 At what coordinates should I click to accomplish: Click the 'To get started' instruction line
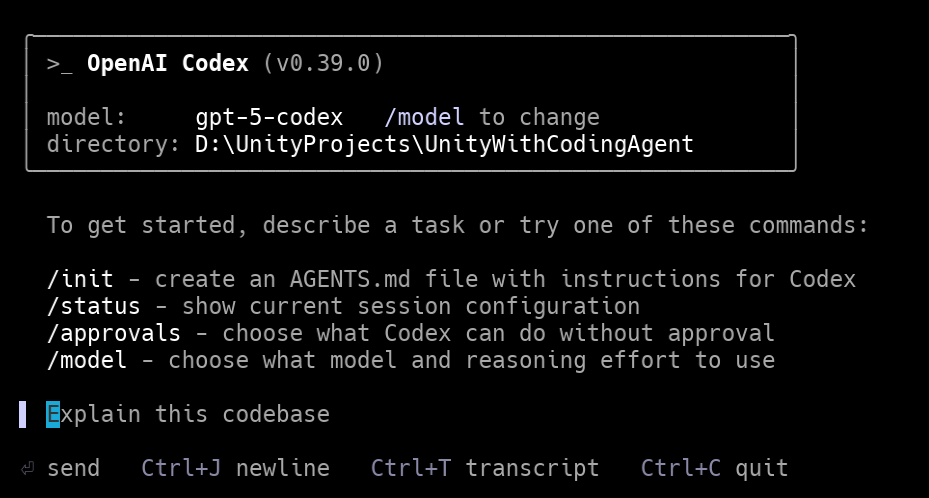click(458, 225)
